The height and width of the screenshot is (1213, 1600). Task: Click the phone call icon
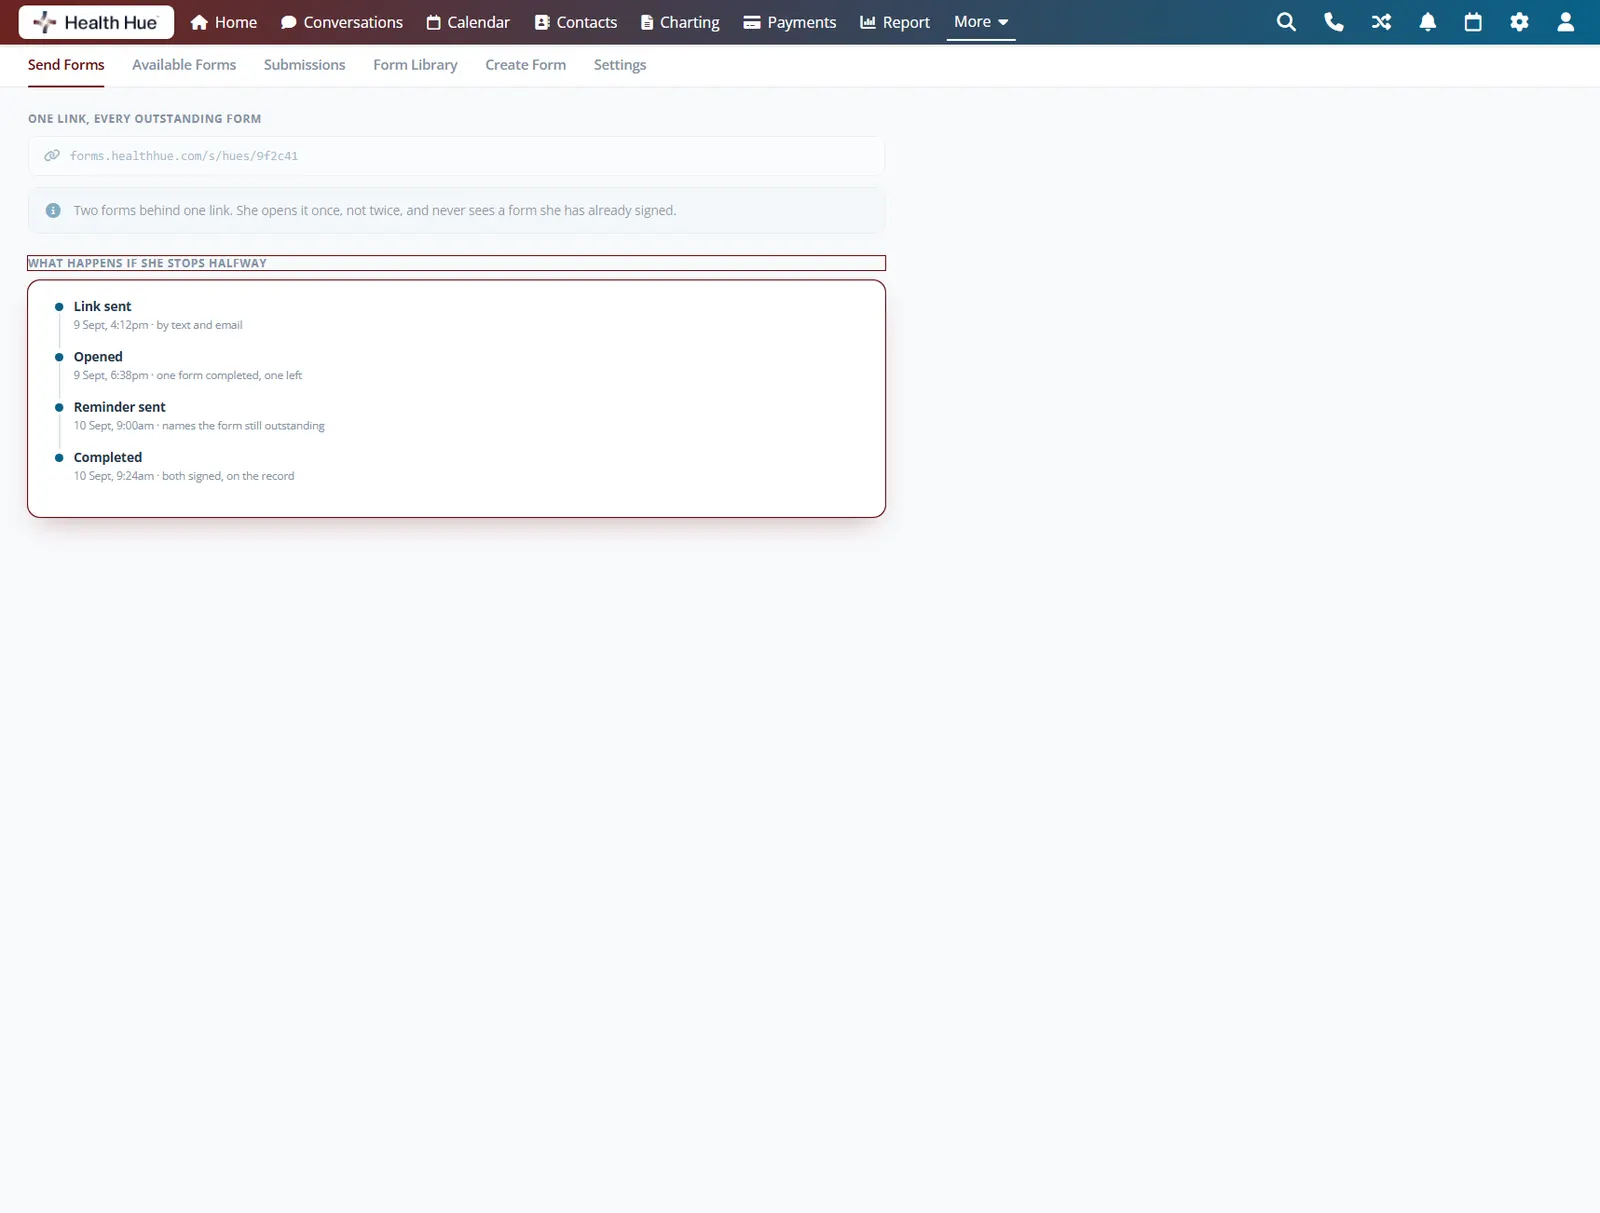(1334, 22)
